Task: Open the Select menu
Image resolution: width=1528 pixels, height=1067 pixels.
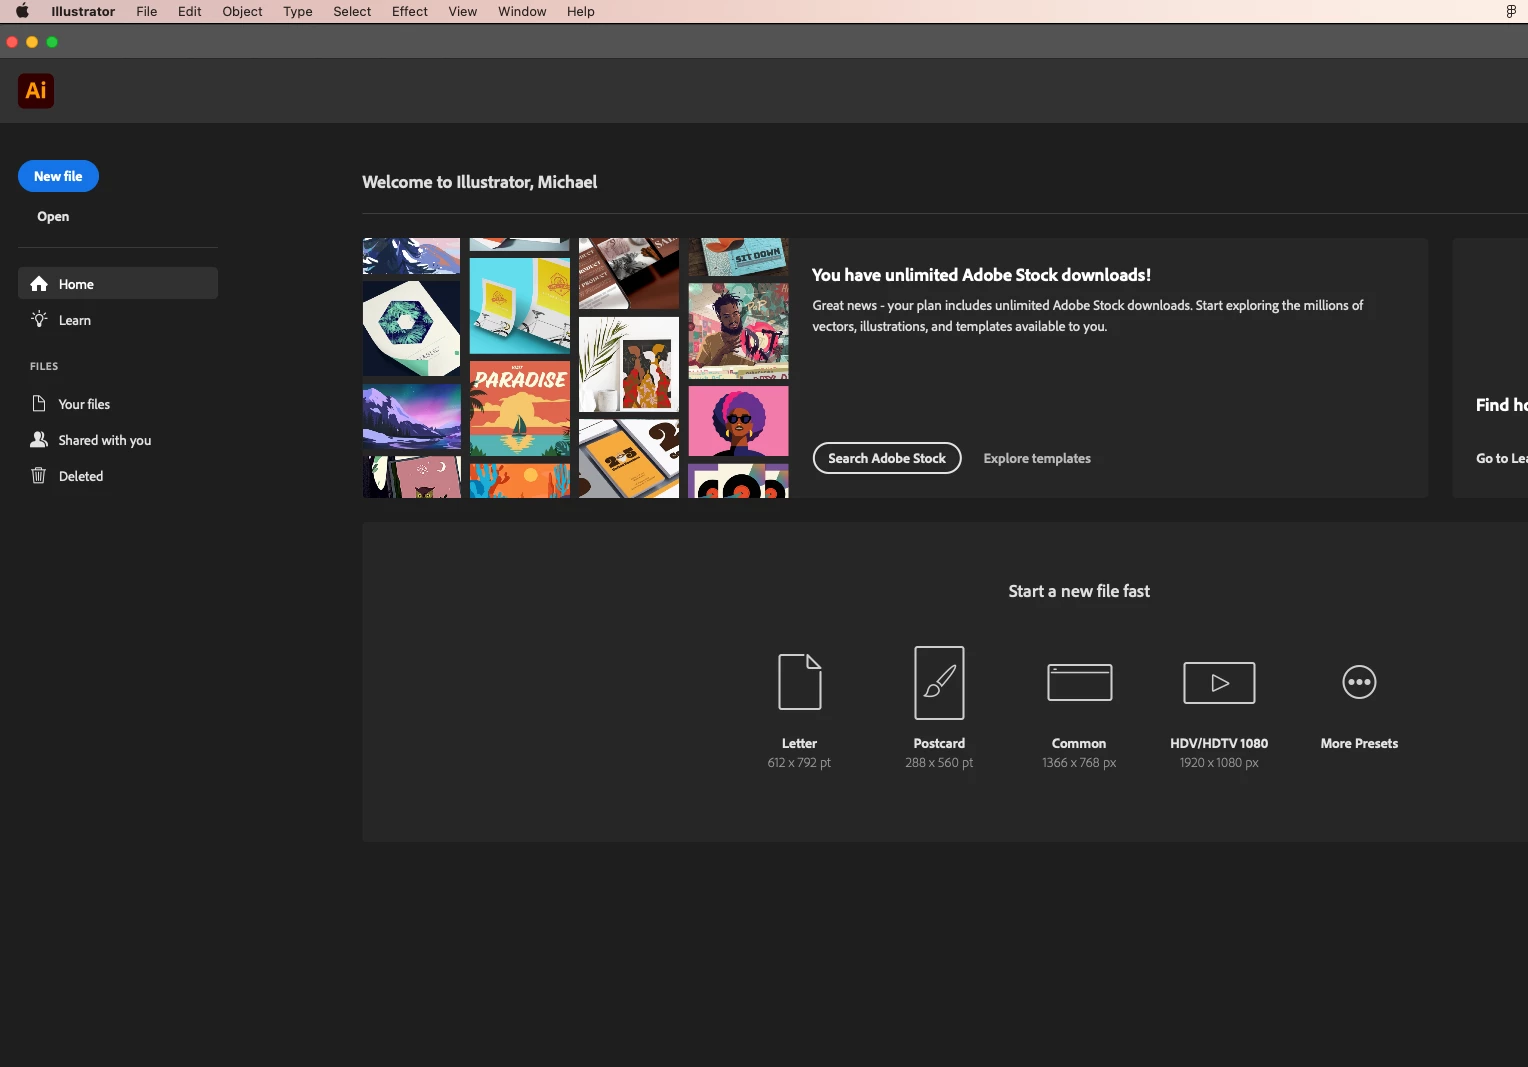Action: [352, 11]
